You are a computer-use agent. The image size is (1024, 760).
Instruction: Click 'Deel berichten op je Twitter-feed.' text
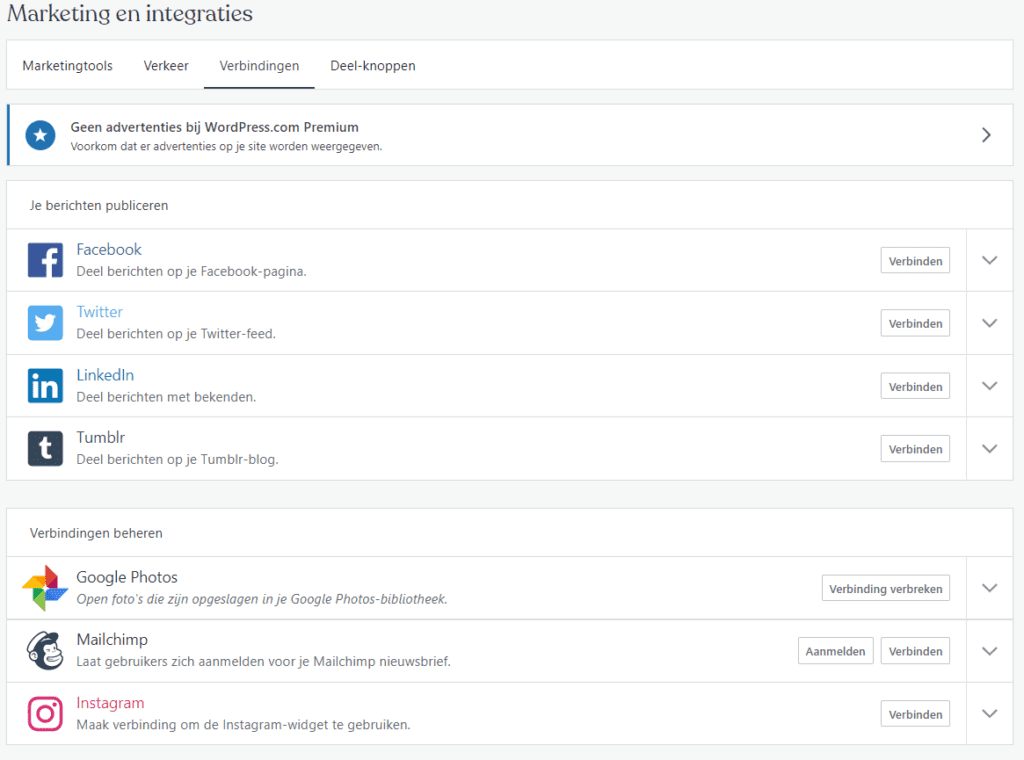point(176,334)
